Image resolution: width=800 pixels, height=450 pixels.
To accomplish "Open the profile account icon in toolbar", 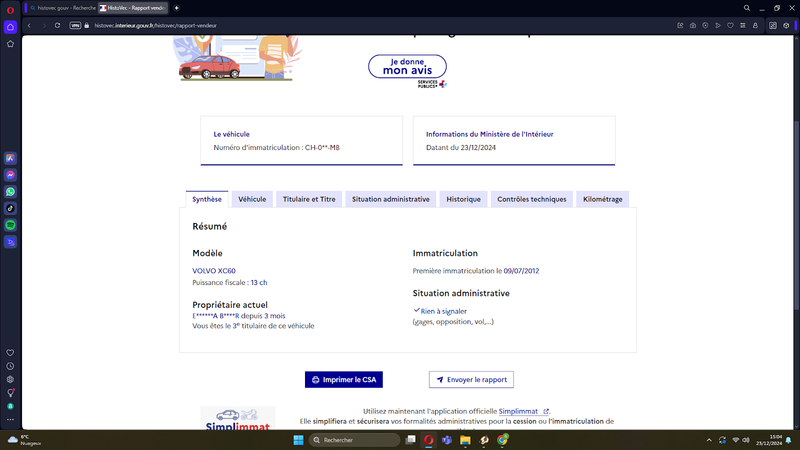I will [756, 26].
